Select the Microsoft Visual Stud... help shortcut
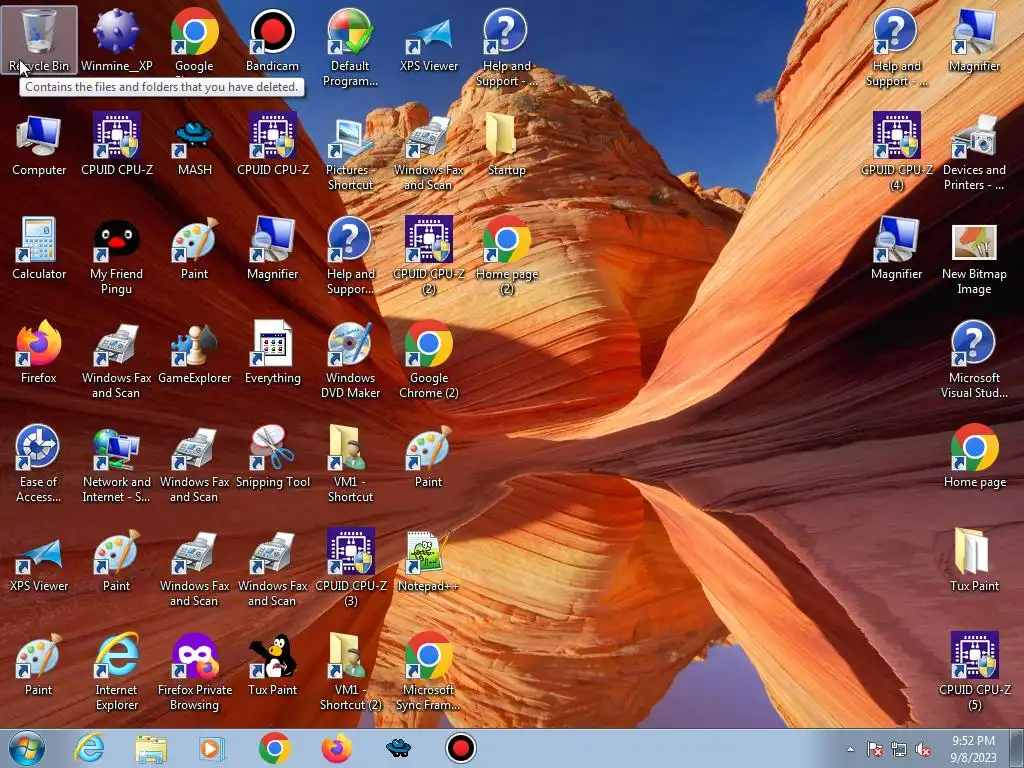The height and width of the screenshot is (768, 1024). pyautogui.click(x=974, y=359)
